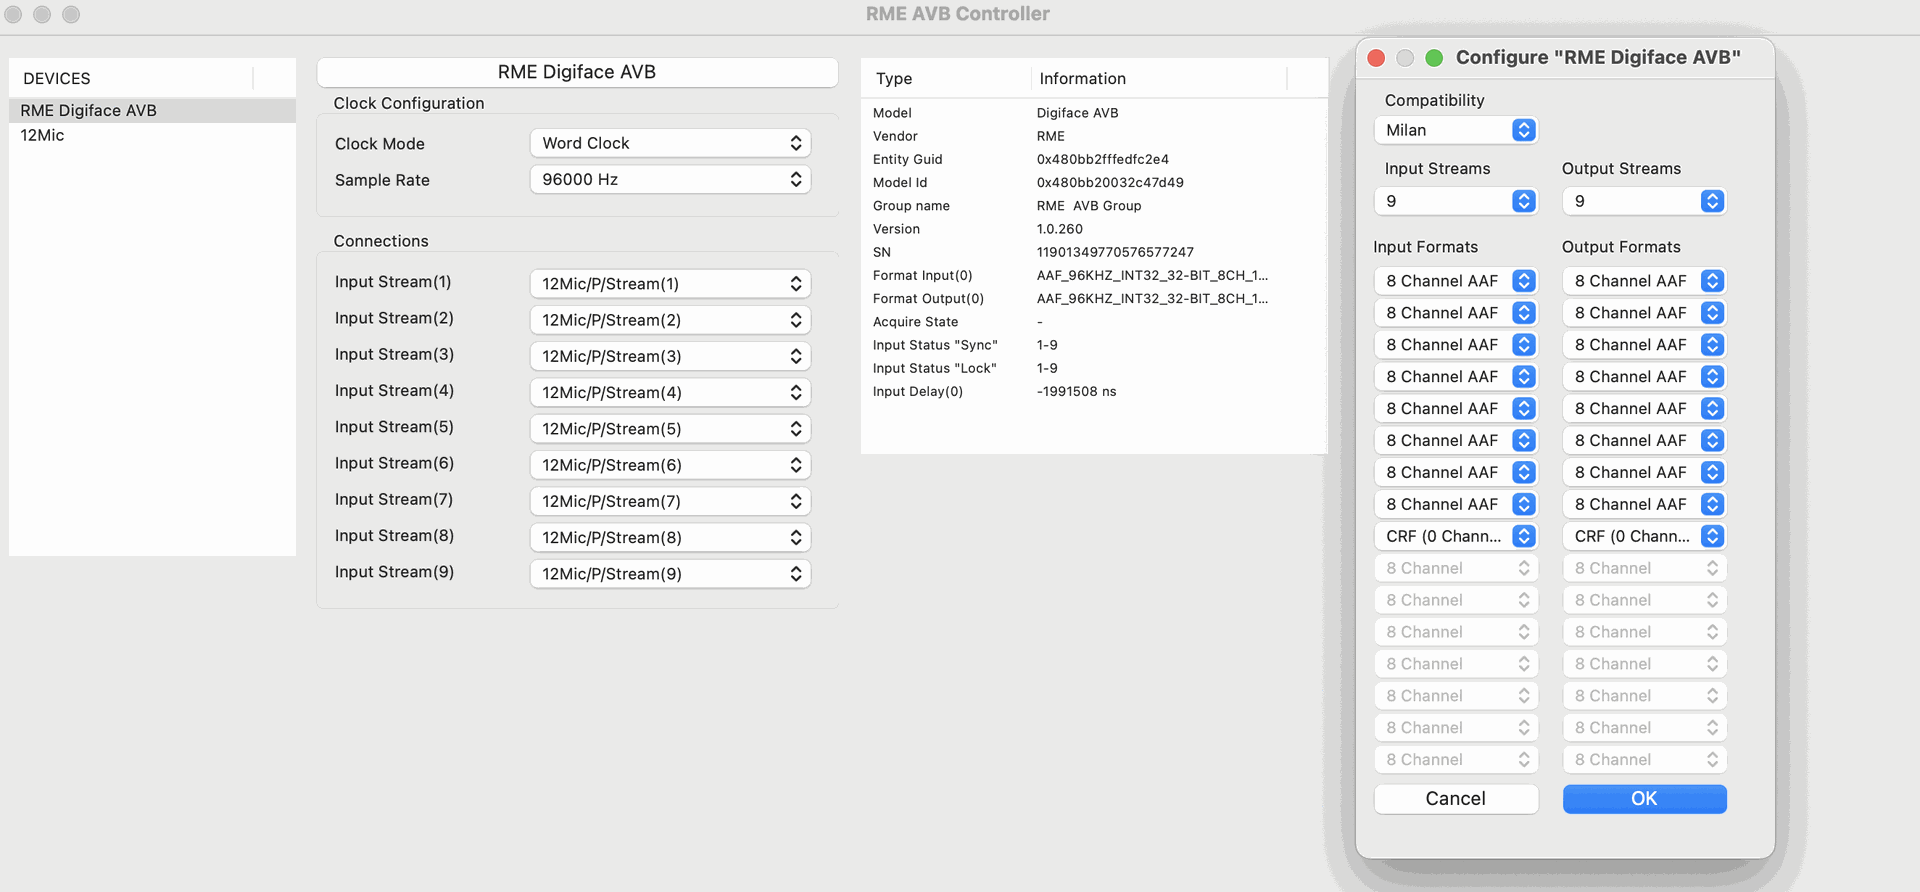Viewport: 1920px width, 892px height.
Task: Click the DEVICES column header
Action: (x=57, y=78)
